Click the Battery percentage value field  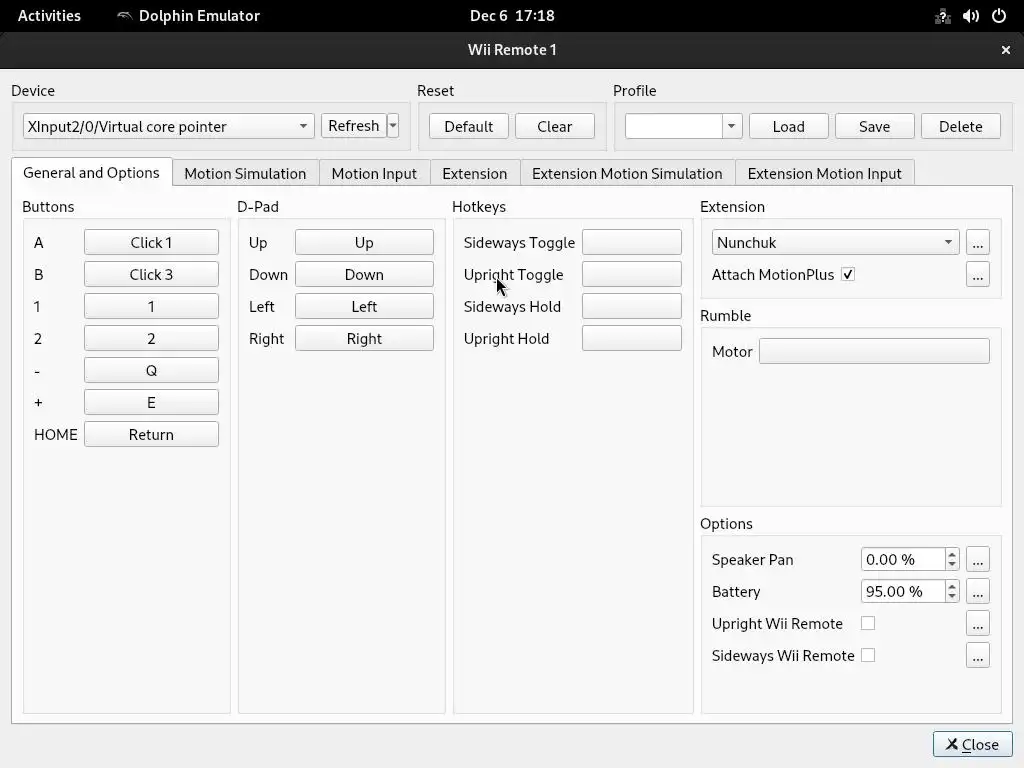tap(903, 591)
